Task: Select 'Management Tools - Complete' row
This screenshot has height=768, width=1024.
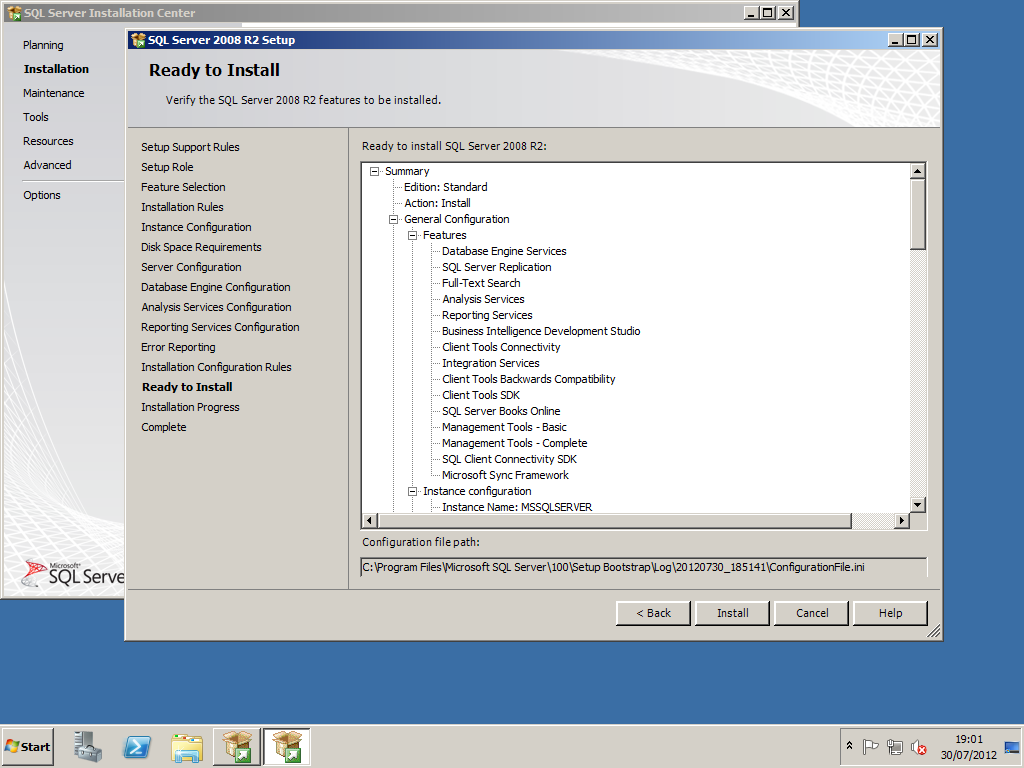Action: 515,443
